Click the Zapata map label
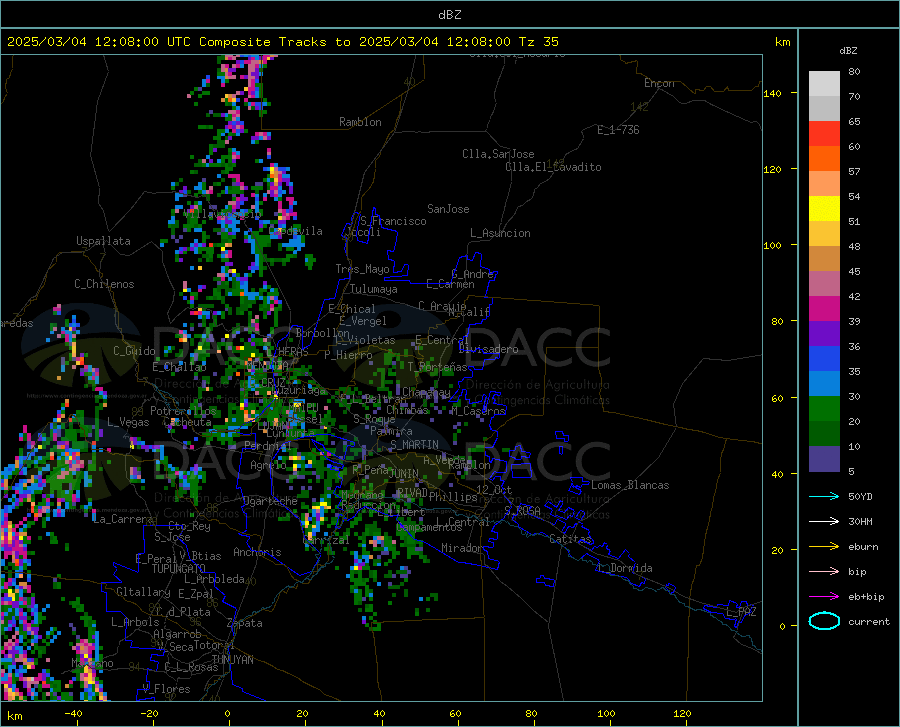The height and width of the screenshot is (727, 900). click(x=245, y=623)
